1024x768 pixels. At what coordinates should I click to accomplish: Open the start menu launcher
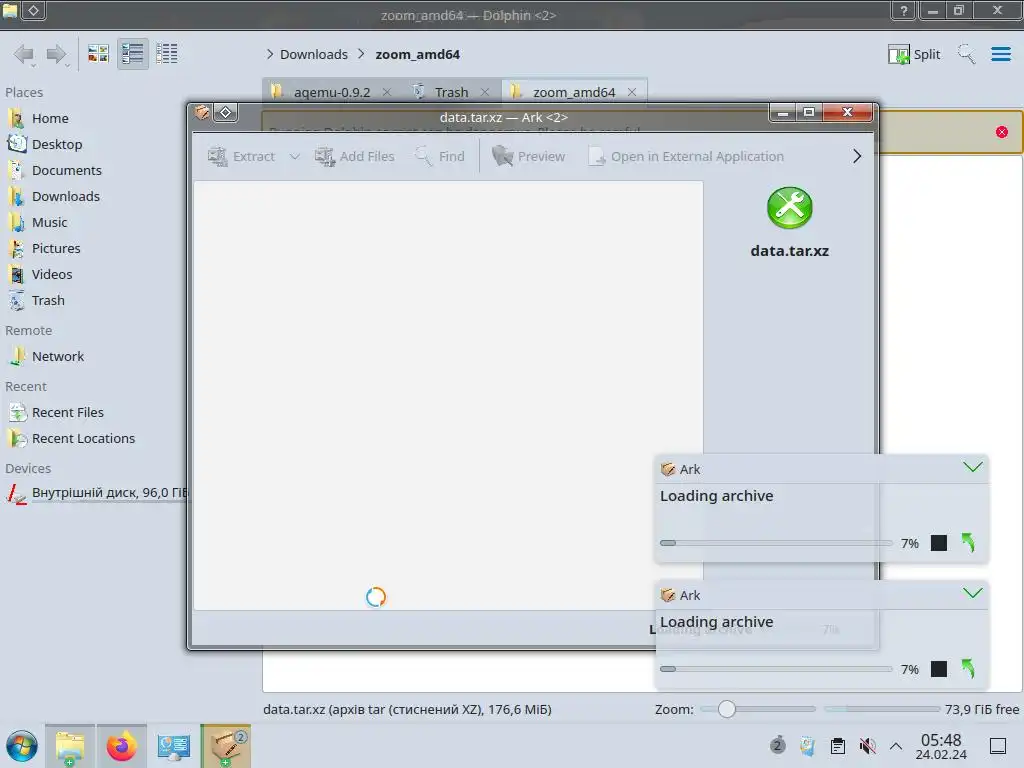click(x=22, y=746)
